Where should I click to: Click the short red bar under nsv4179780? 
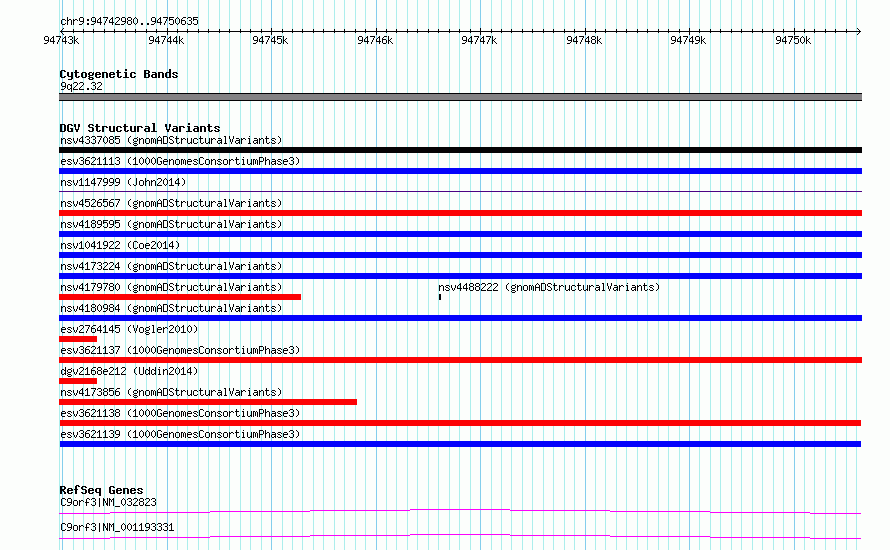click(x=180, y=297)
